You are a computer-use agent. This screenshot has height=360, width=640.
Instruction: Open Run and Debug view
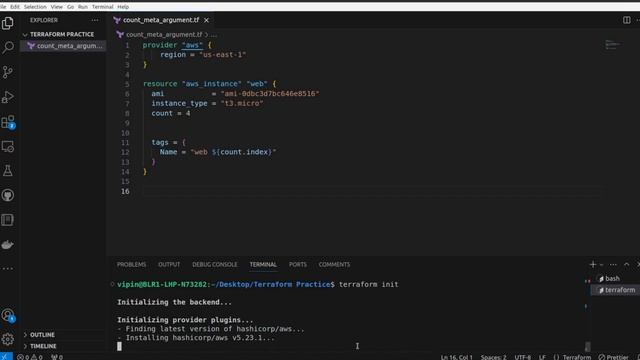[x=7, y=97]
